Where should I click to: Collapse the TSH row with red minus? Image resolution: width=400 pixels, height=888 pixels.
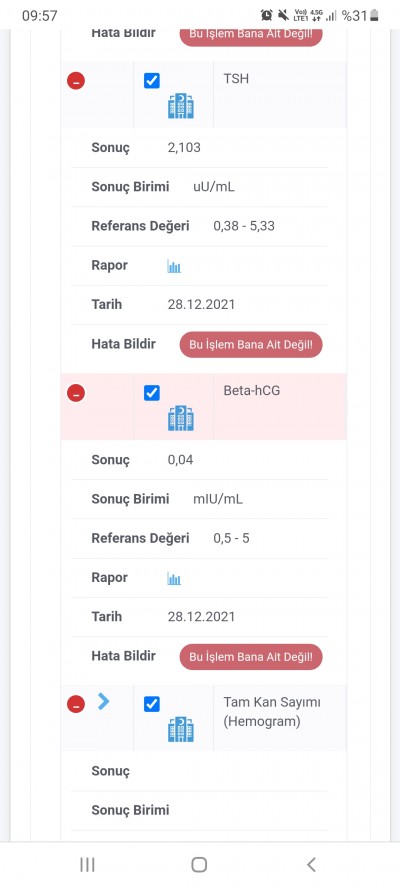[x=76, y=80]
